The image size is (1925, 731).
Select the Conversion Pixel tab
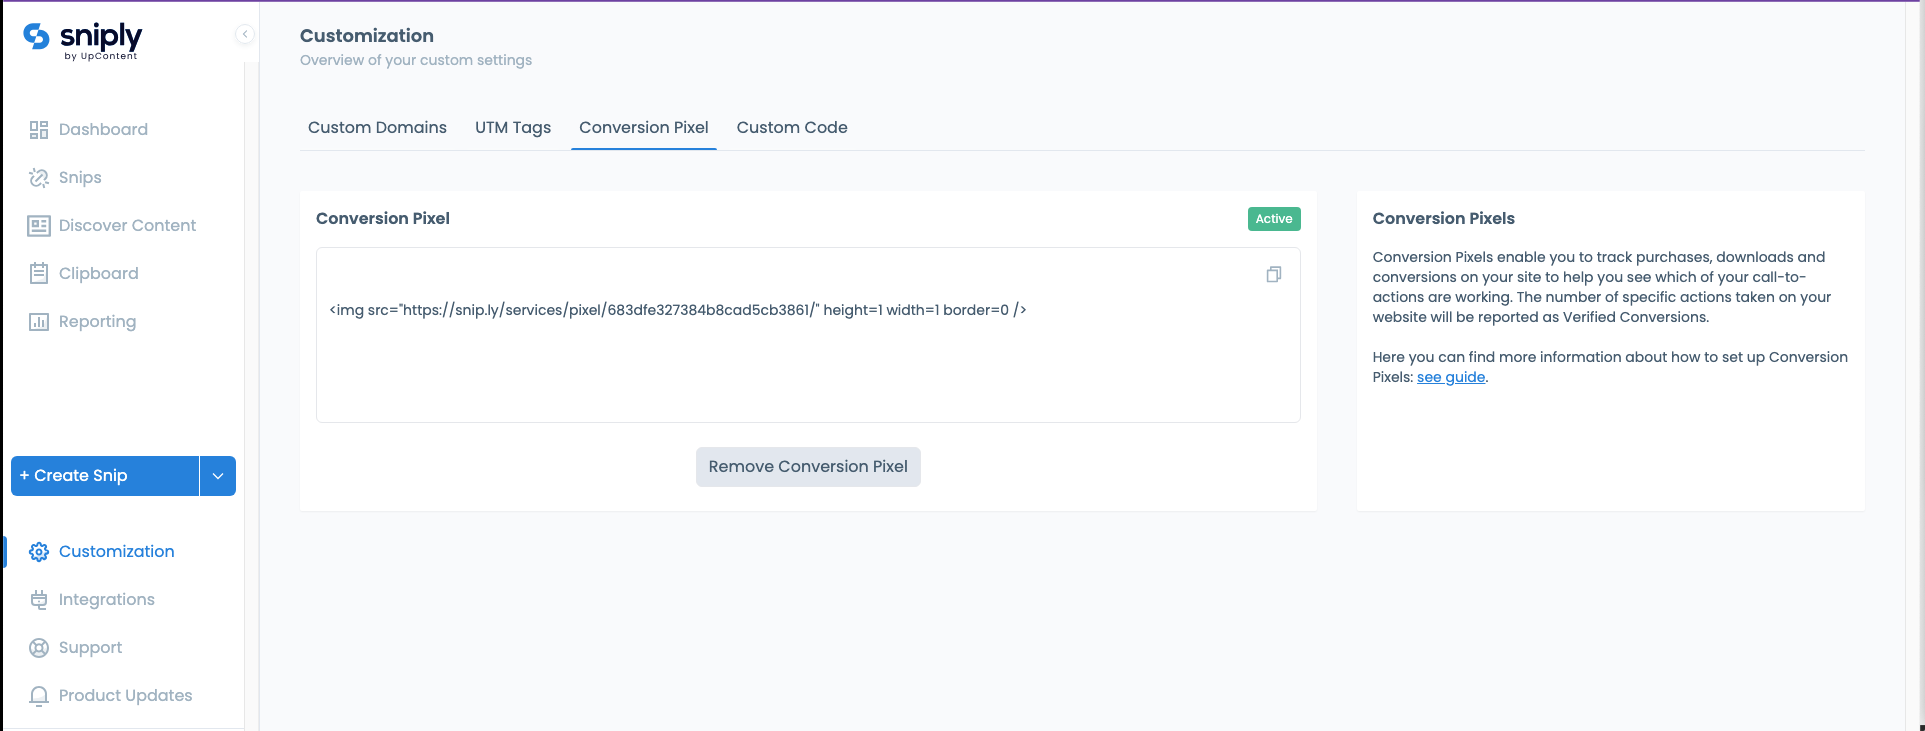(644, 127)
